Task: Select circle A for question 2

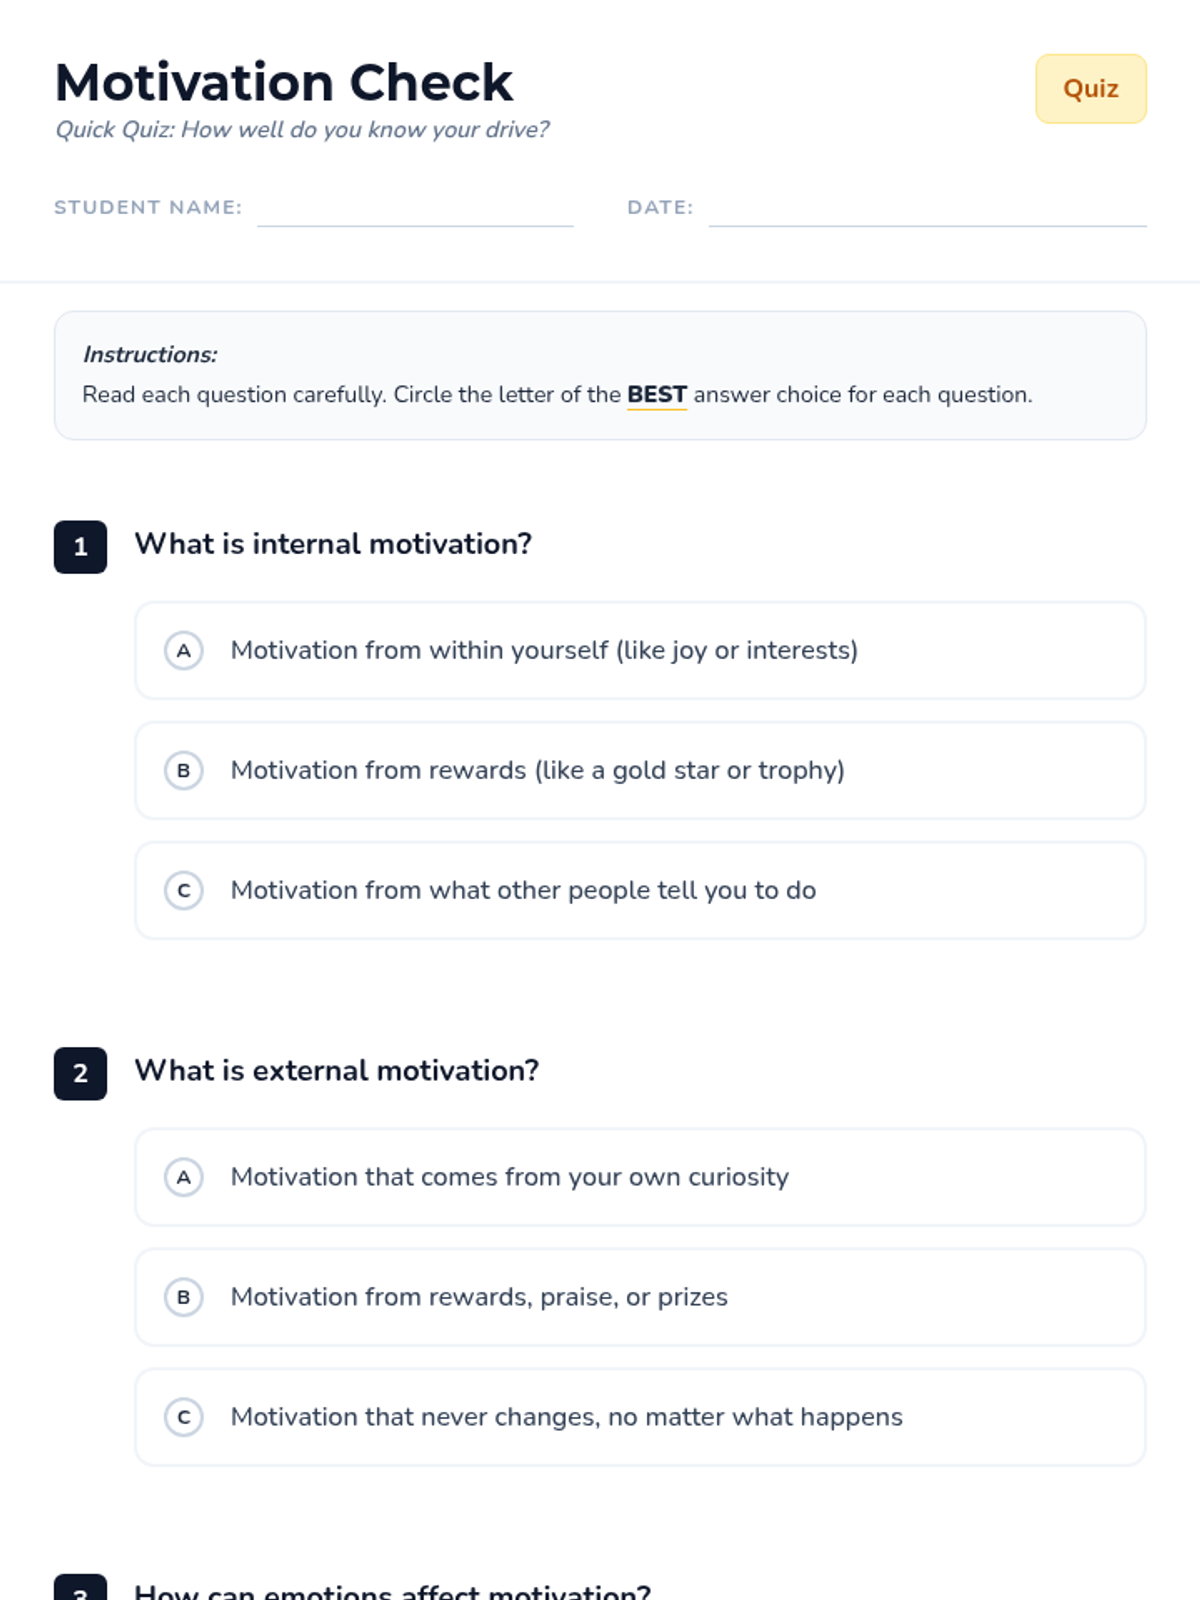Action: (184, 1177)
